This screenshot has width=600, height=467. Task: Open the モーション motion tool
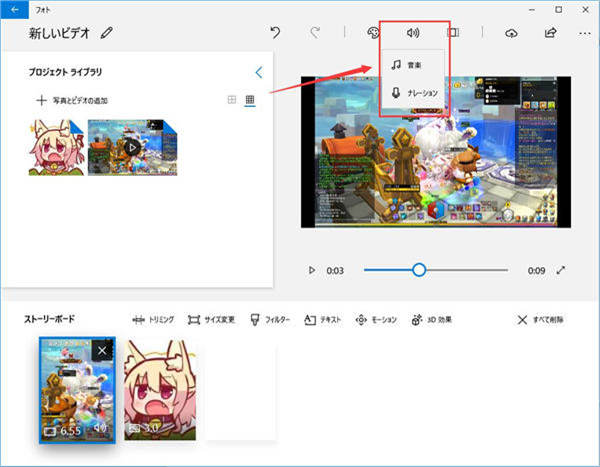(376, 320)
